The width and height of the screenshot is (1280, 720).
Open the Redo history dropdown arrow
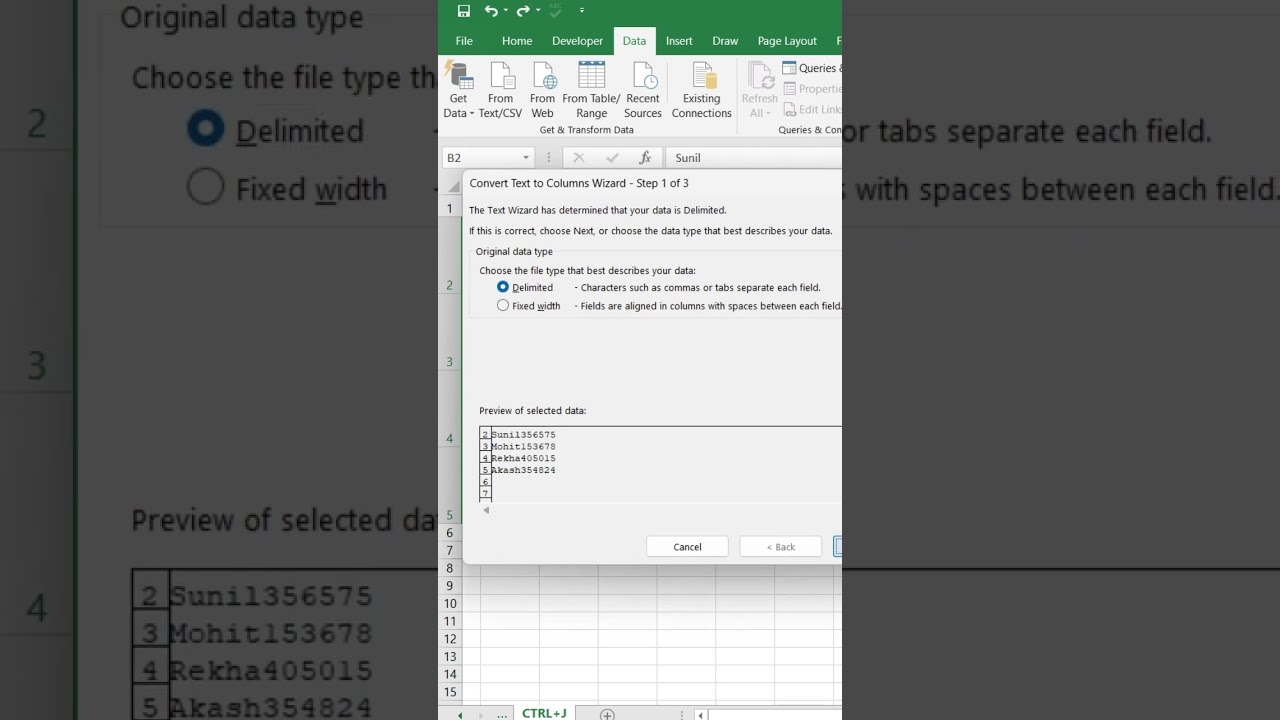(538, 11)
